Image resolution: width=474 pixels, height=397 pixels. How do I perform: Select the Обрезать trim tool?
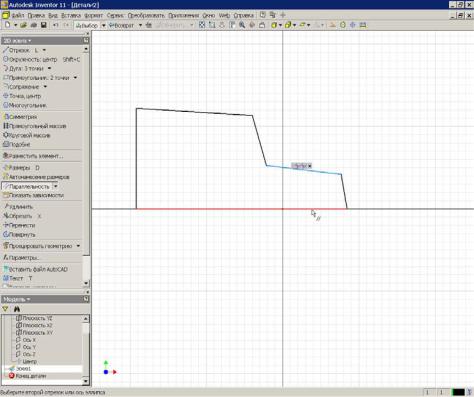tap(22, 216)
